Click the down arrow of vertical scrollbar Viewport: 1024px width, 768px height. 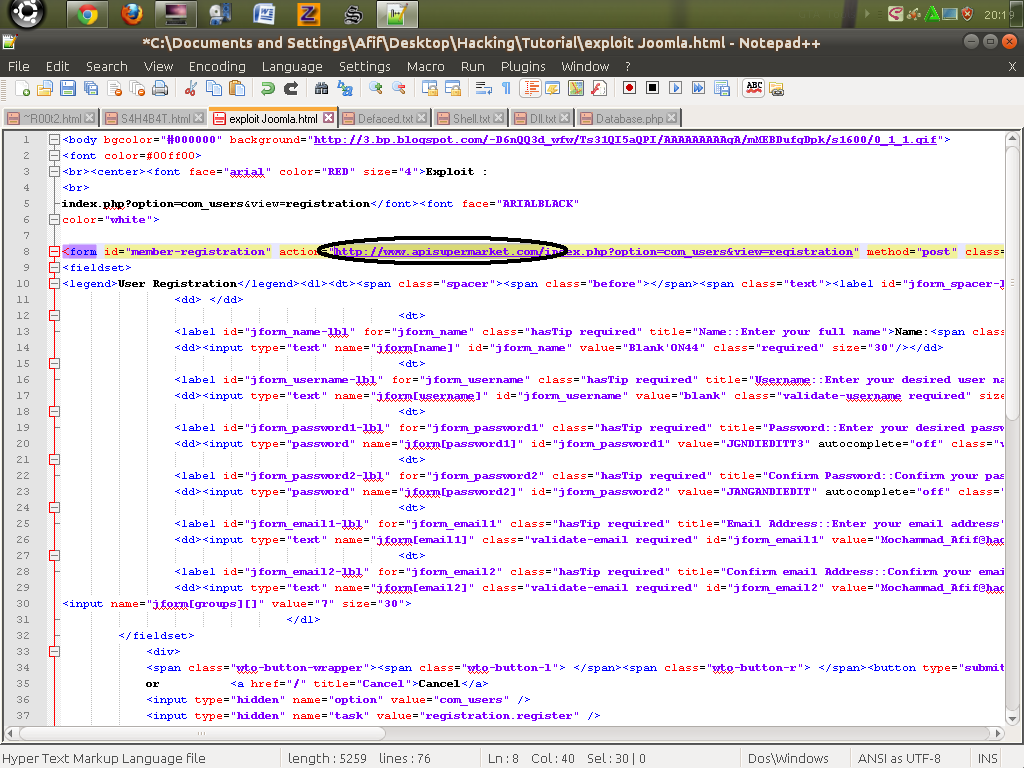pos(1012,718)
